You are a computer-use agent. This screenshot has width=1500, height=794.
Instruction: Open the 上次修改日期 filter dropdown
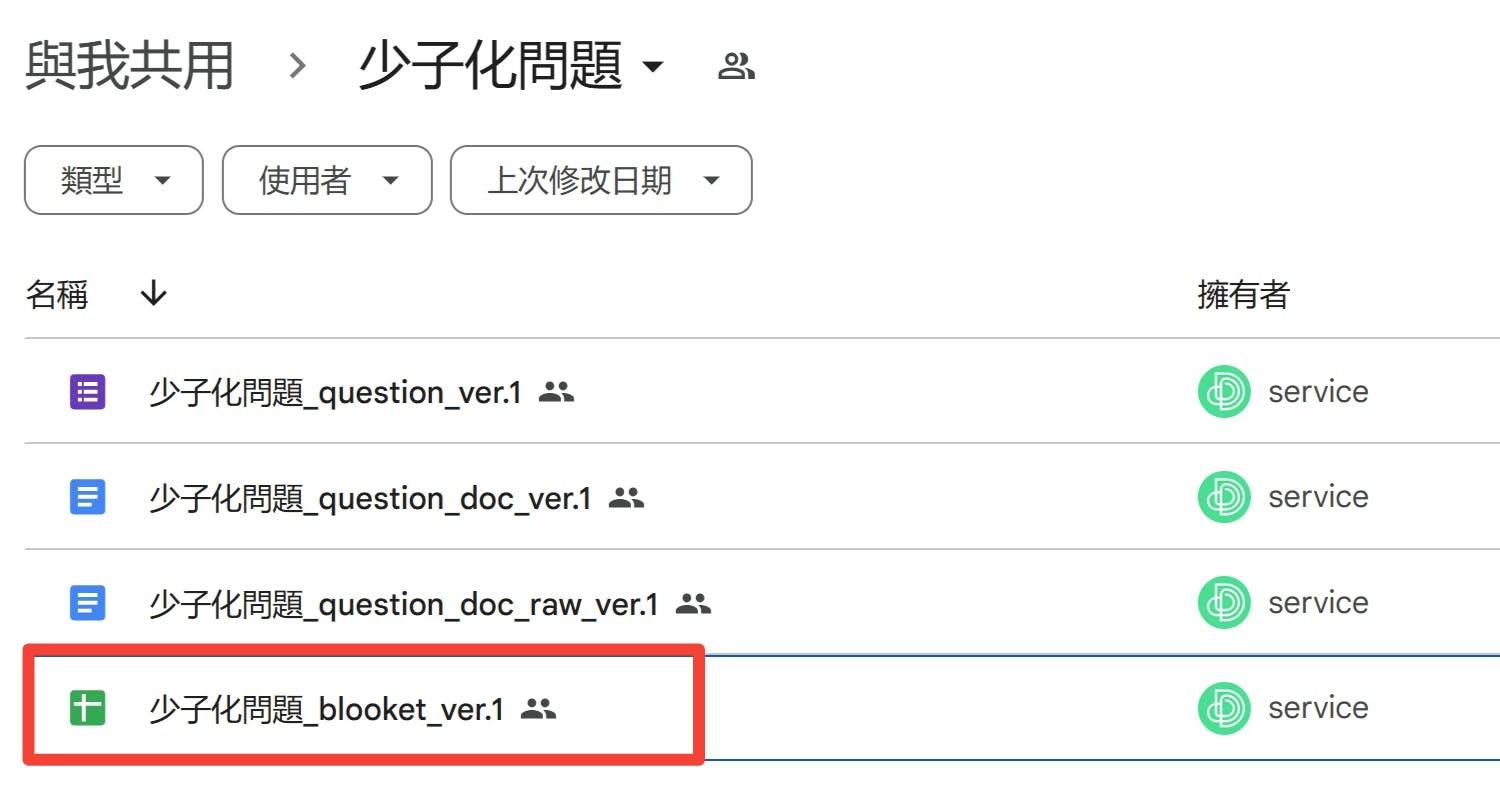(601, 180)
